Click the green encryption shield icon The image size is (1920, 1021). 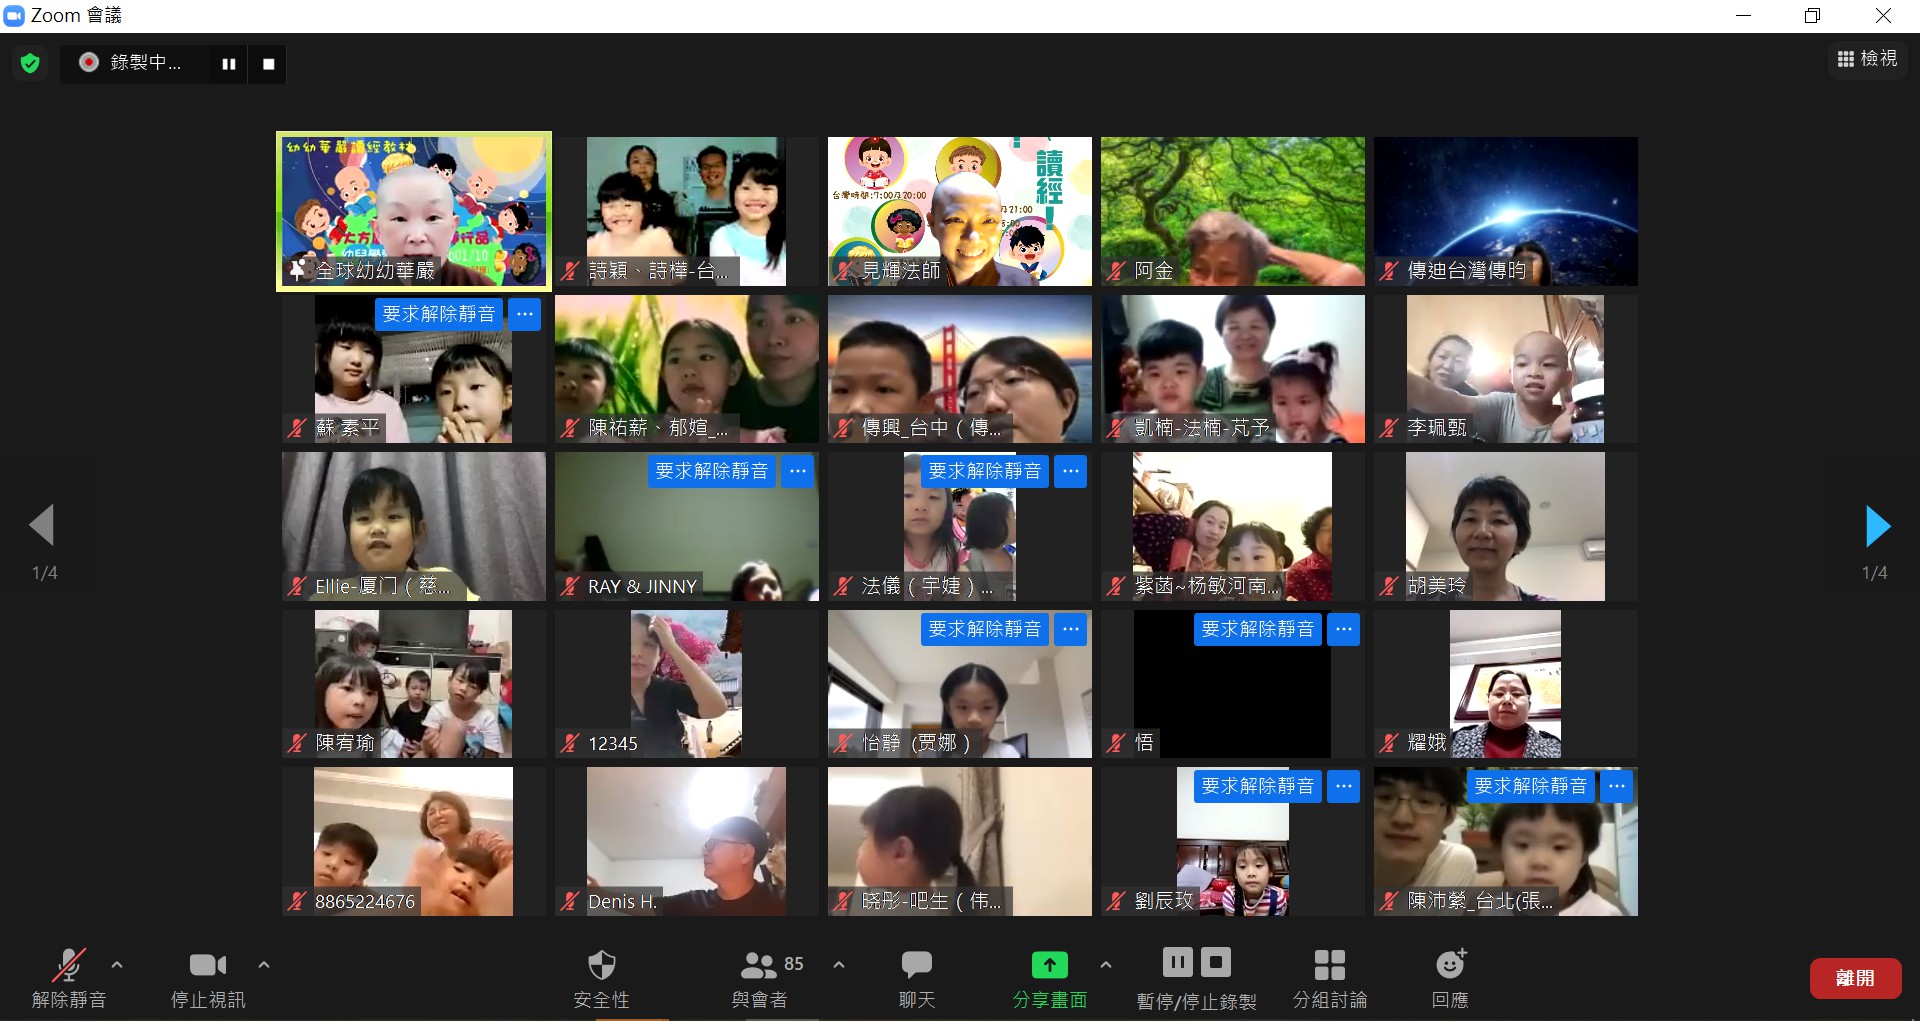30,64
